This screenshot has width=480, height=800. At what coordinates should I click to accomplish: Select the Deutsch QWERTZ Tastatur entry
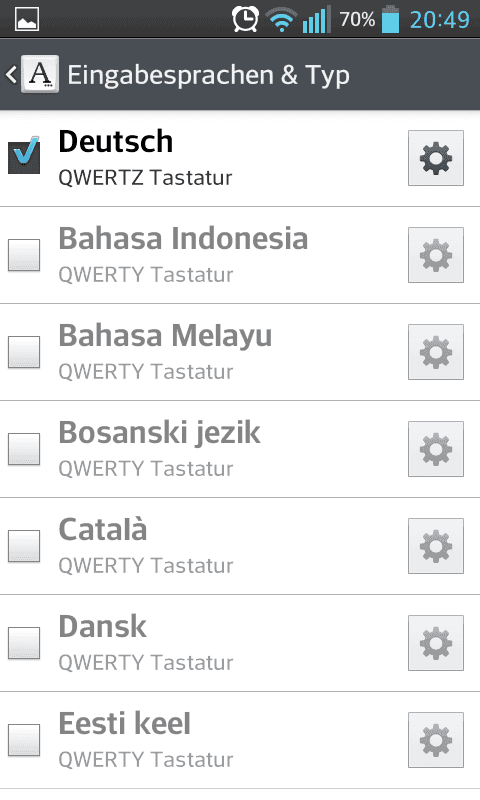pos(204,158)
